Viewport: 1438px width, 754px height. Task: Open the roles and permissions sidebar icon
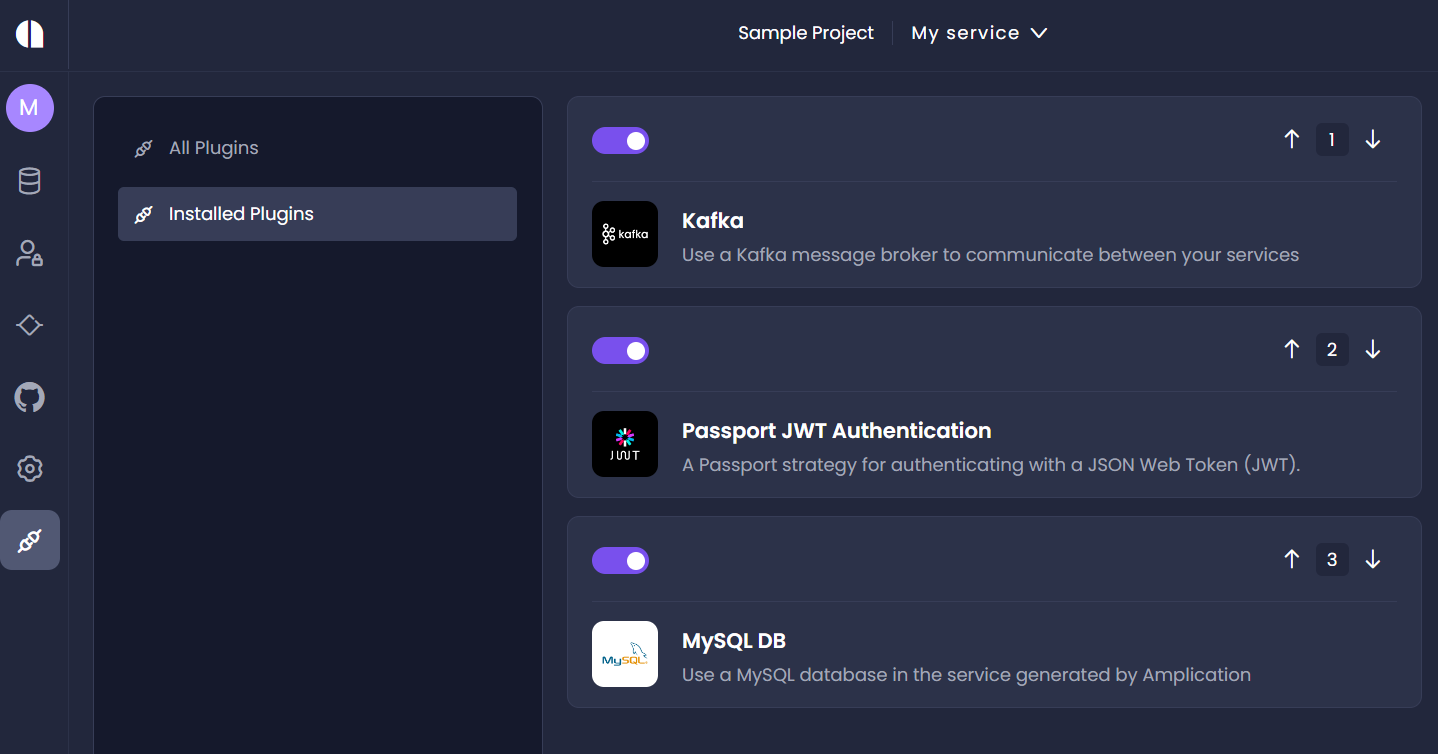(x=30, y=253)
